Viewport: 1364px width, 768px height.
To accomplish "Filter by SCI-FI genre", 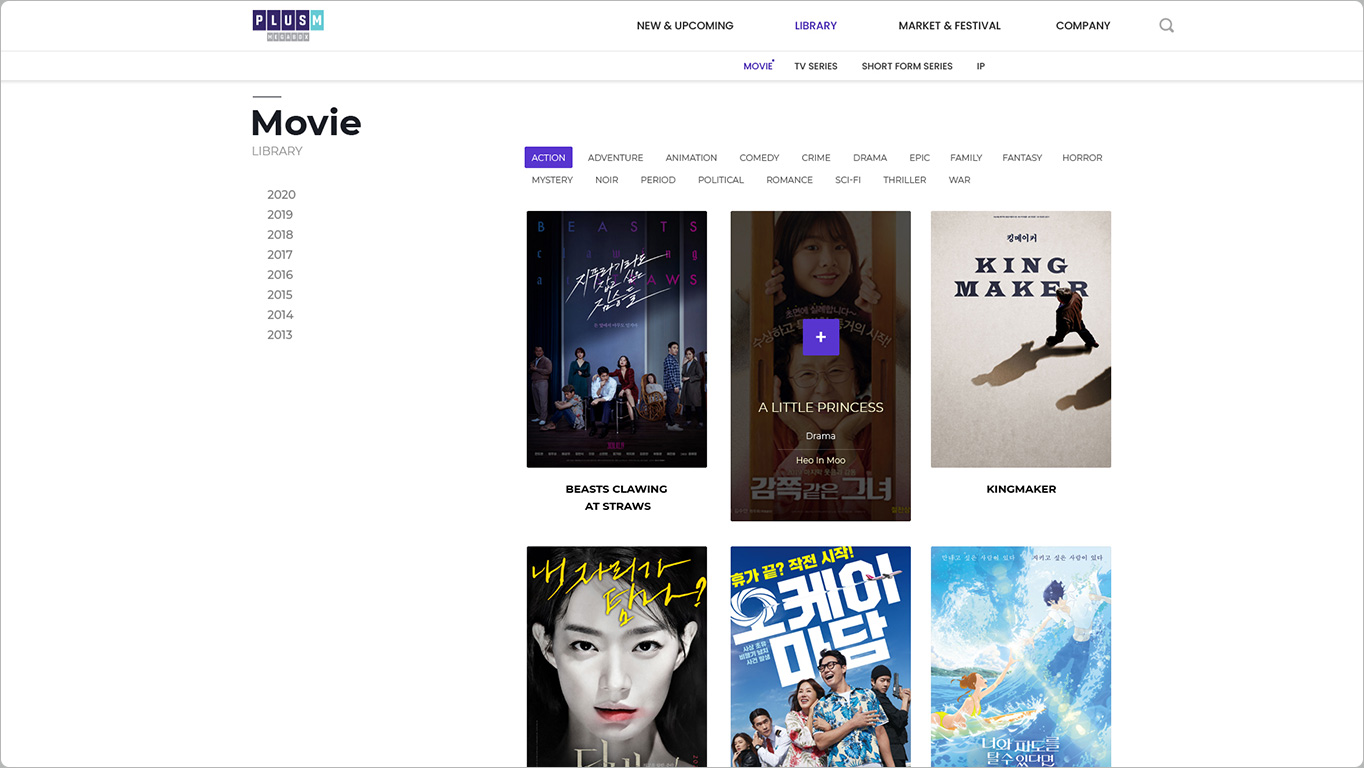I will coord(848,180).
